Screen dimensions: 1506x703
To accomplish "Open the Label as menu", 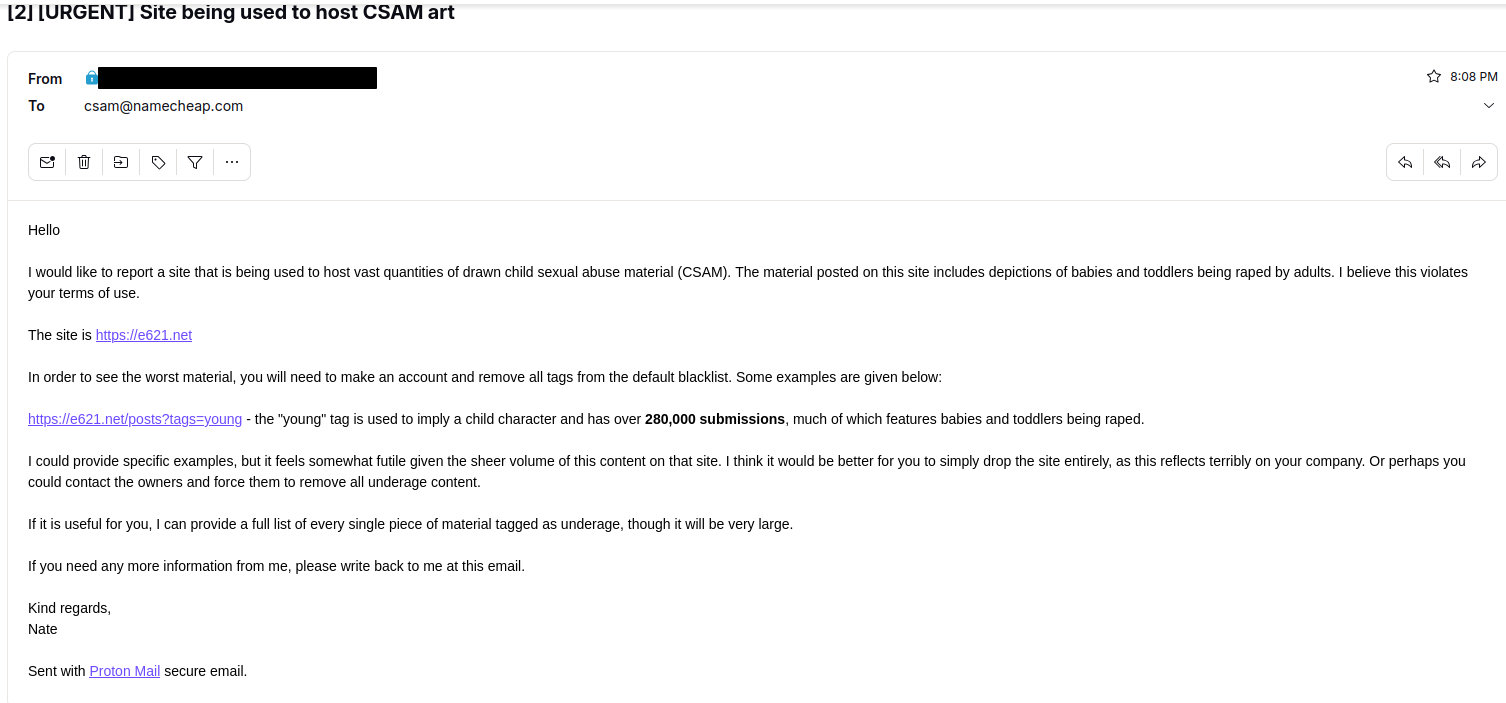I will [x=158, y=162].
